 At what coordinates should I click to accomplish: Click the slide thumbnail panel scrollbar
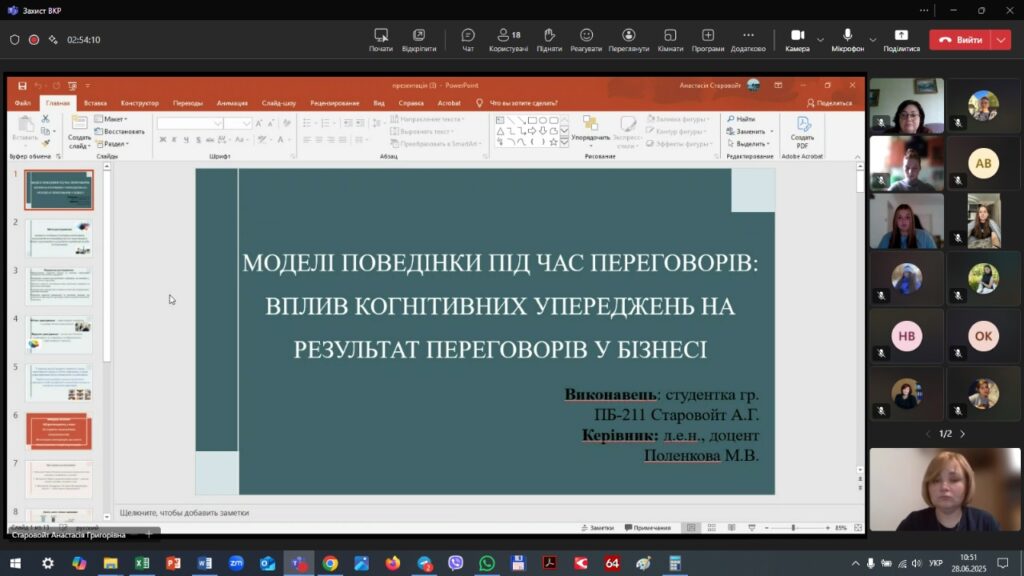tap(106, 266)
